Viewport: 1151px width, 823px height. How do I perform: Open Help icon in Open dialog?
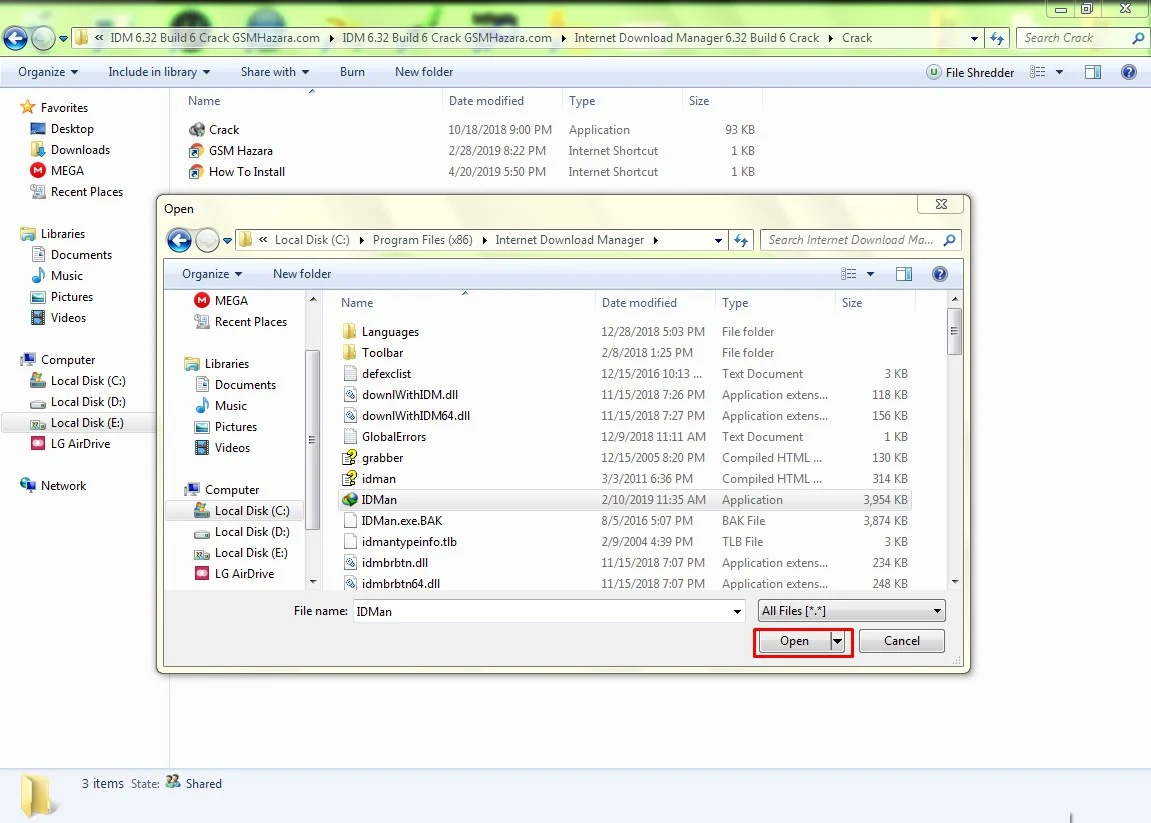point(940,274)
